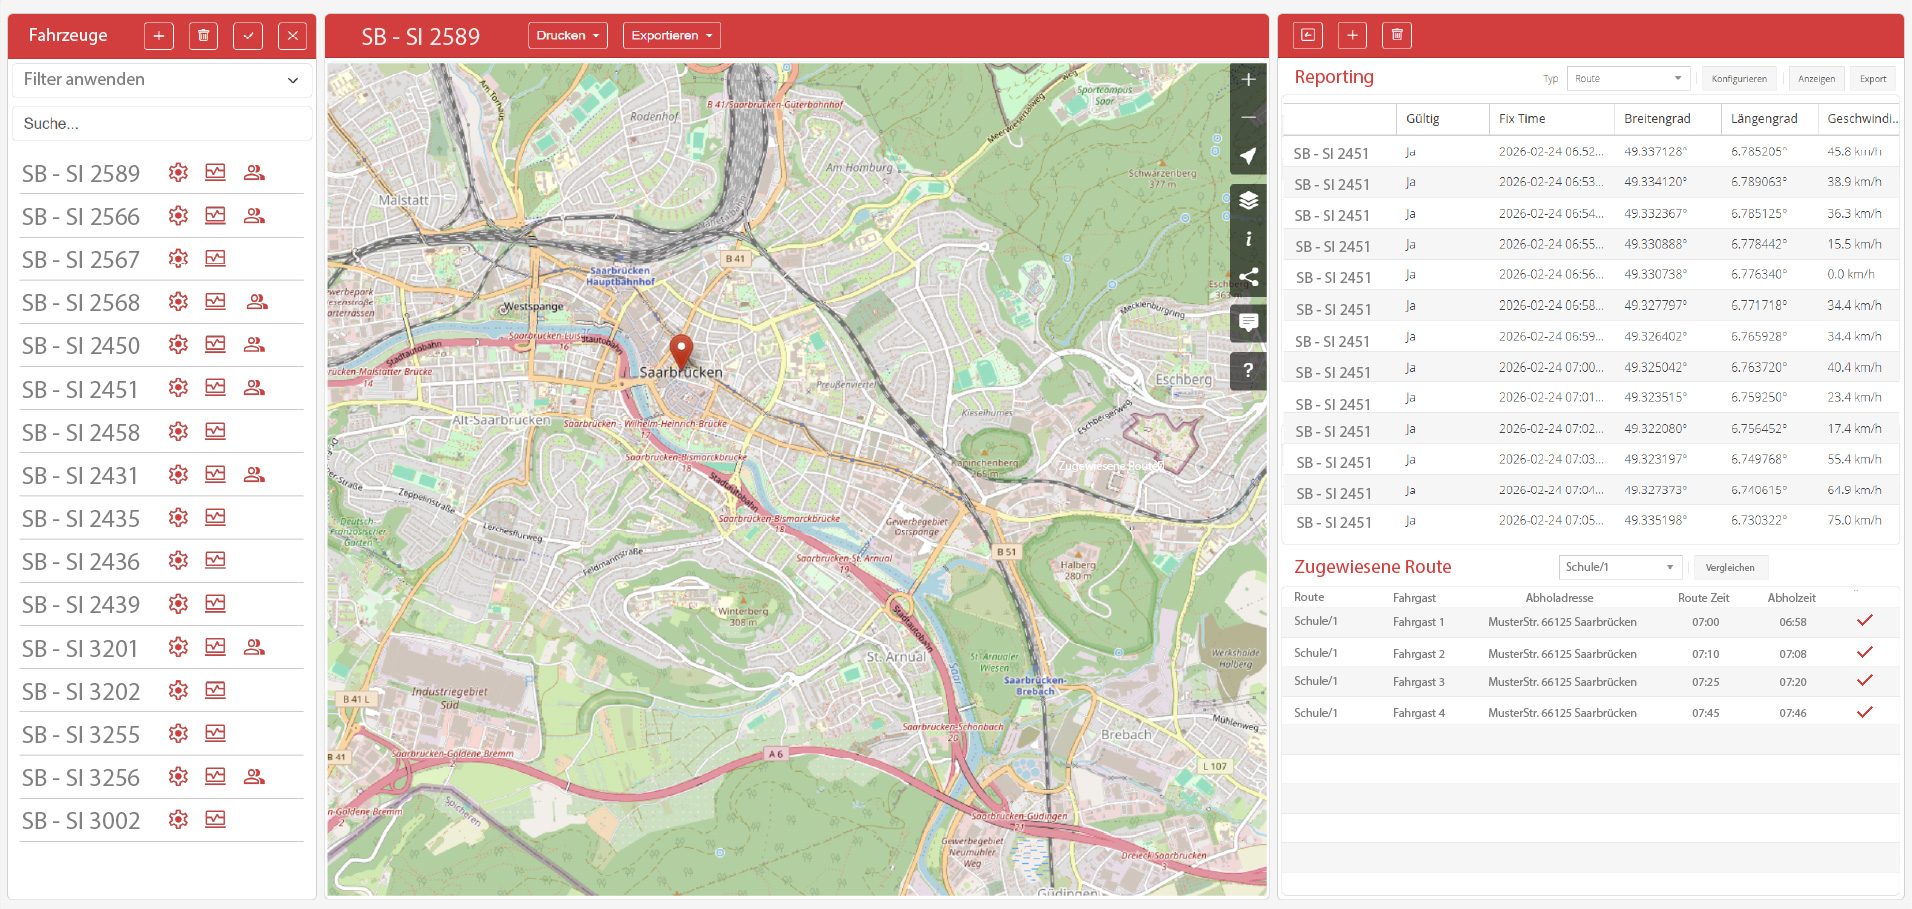
Task: Sort by Gültig column header
Action: tap(1441, 119)
